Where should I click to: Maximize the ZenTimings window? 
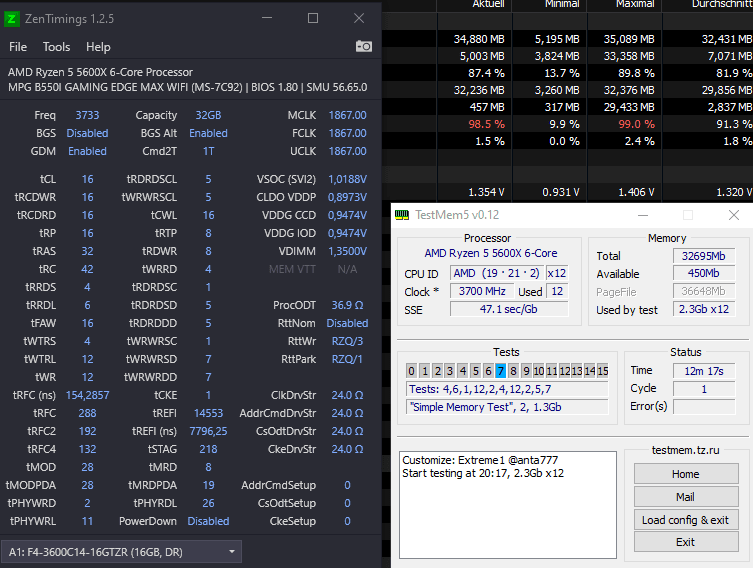click(313, 18)
